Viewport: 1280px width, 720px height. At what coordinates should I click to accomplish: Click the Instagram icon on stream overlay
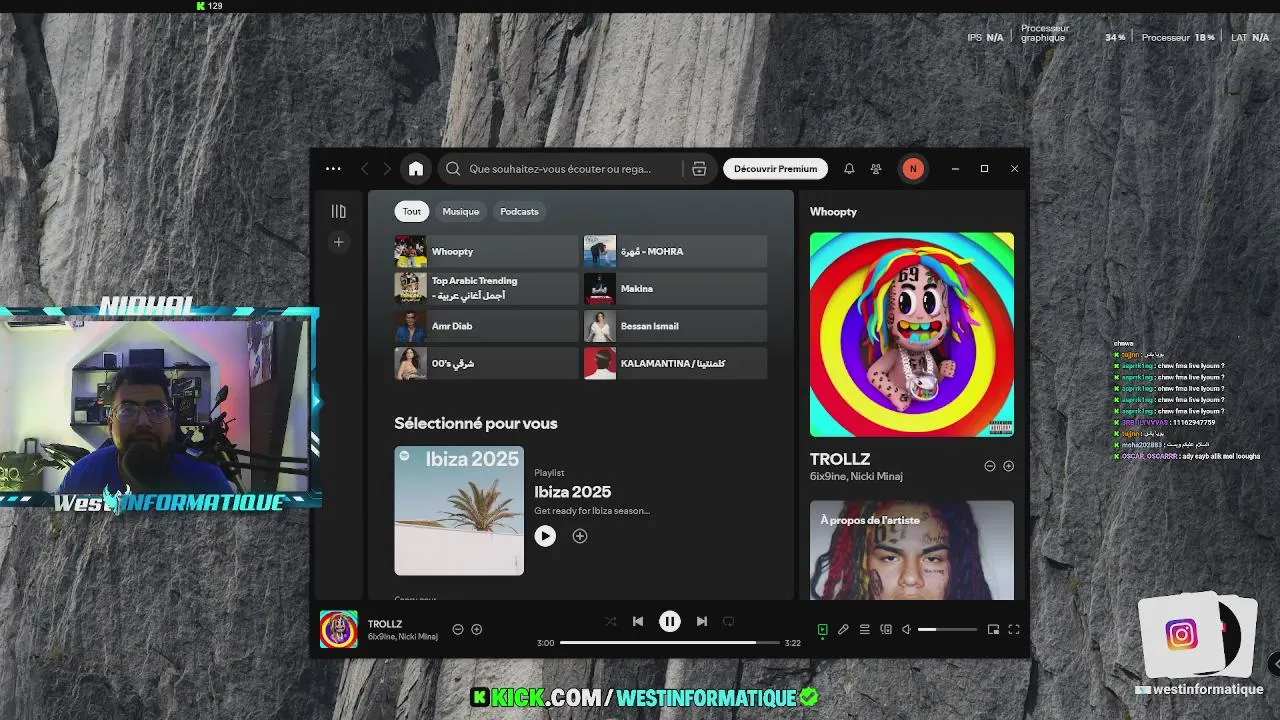pyautogui.click(x=1181, y=635)
